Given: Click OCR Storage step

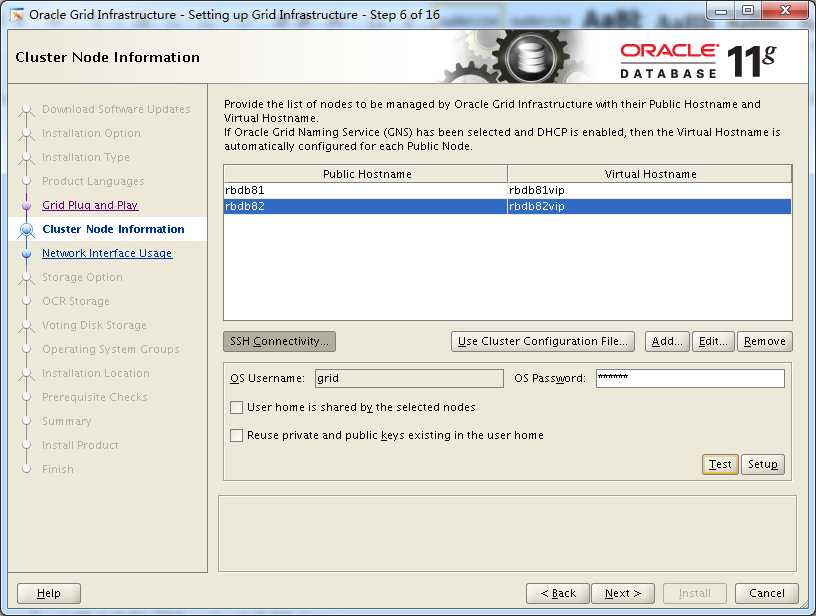Looking at the screenshot, I should [x=76, y=301].
